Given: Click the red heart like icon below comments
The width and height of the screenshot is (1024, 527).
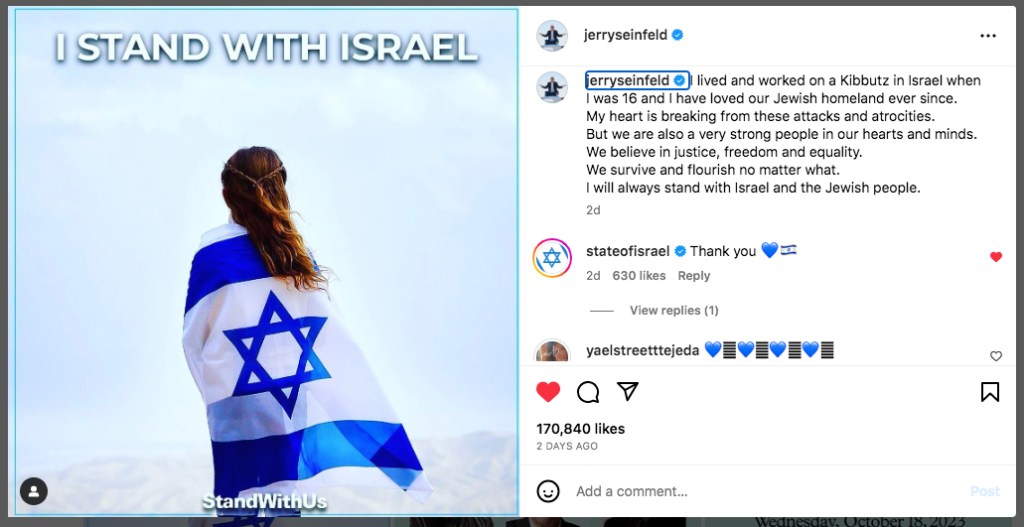Looking at the screenshot, I should point(548,392).
